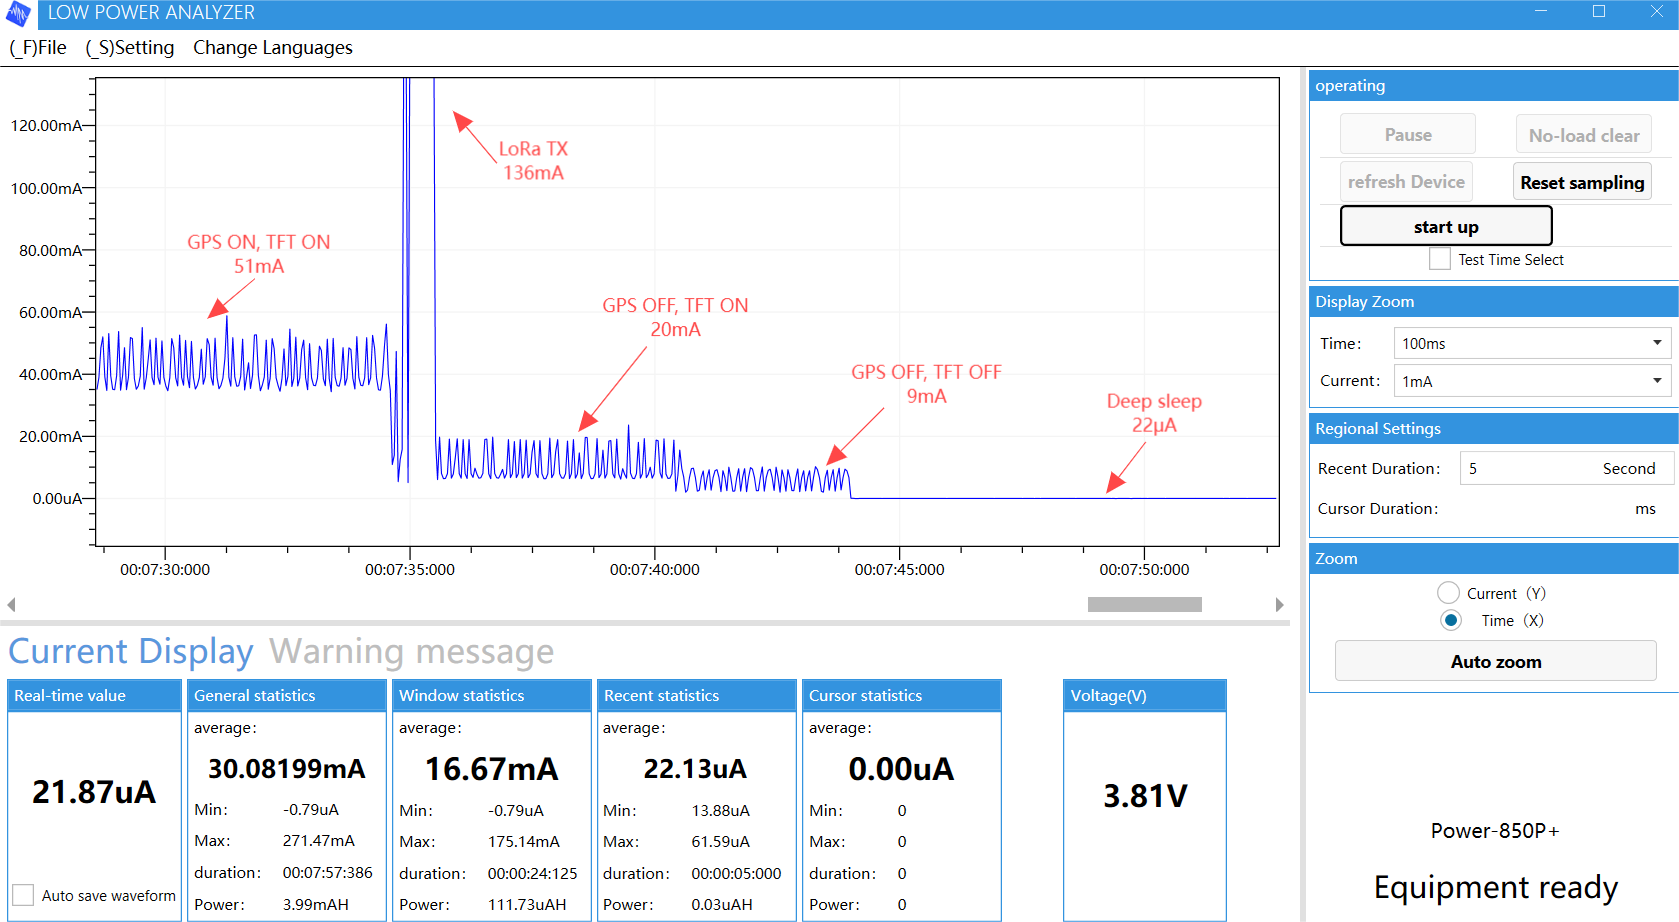Click the Reset sampling button
This screenshot has height=922, width=1679.
coord(1582,182)
